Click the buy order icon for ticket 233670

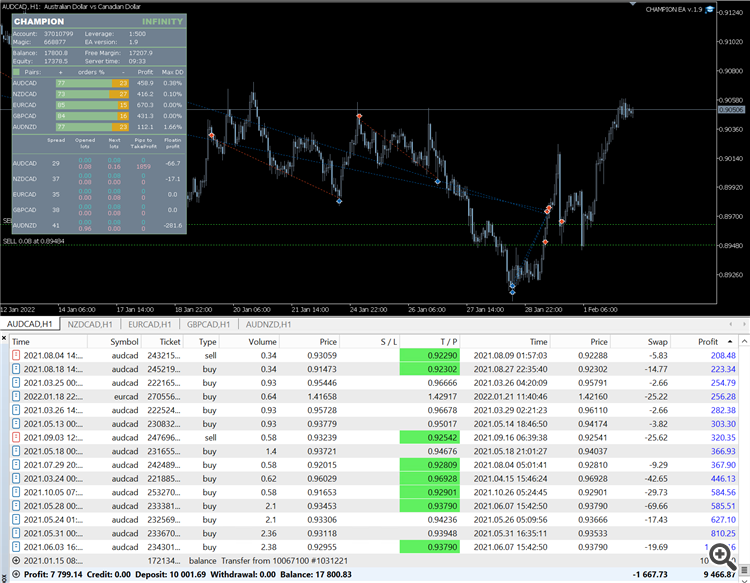pyautogui.click(x=16, y=533)
